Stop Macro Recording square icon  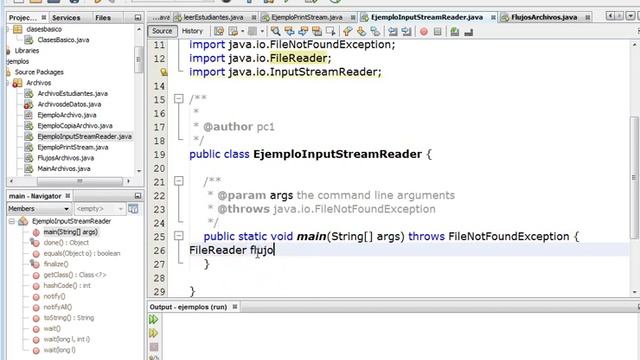point(438,31)
